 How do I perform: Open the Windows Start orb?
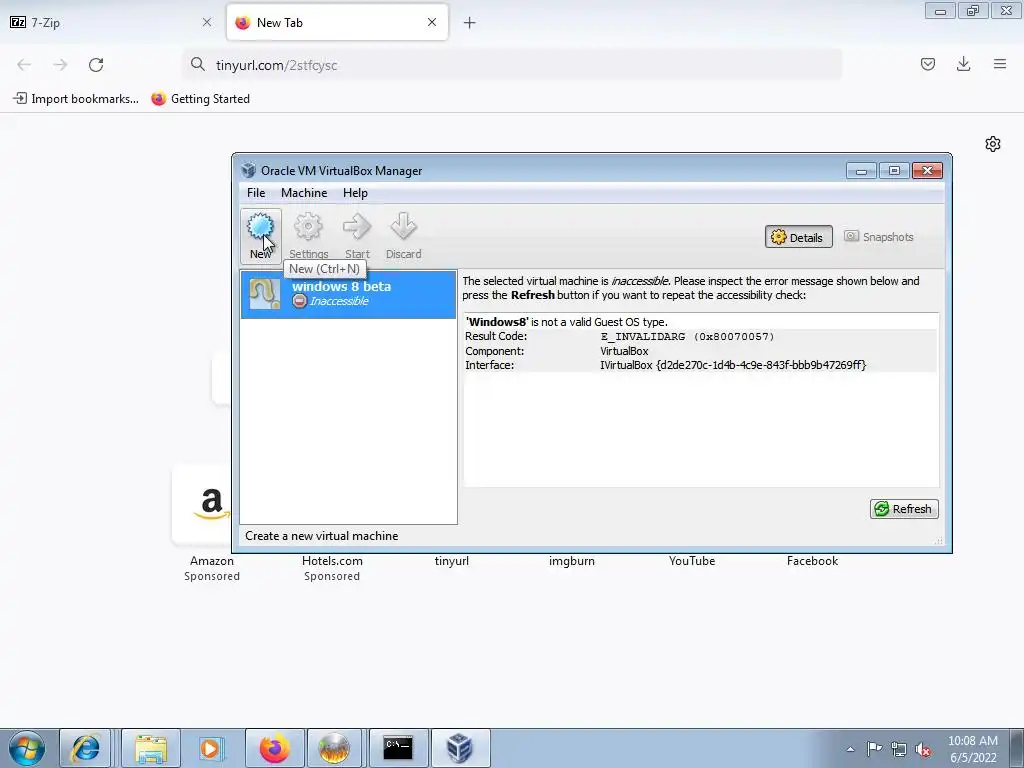tap(27, 748)
